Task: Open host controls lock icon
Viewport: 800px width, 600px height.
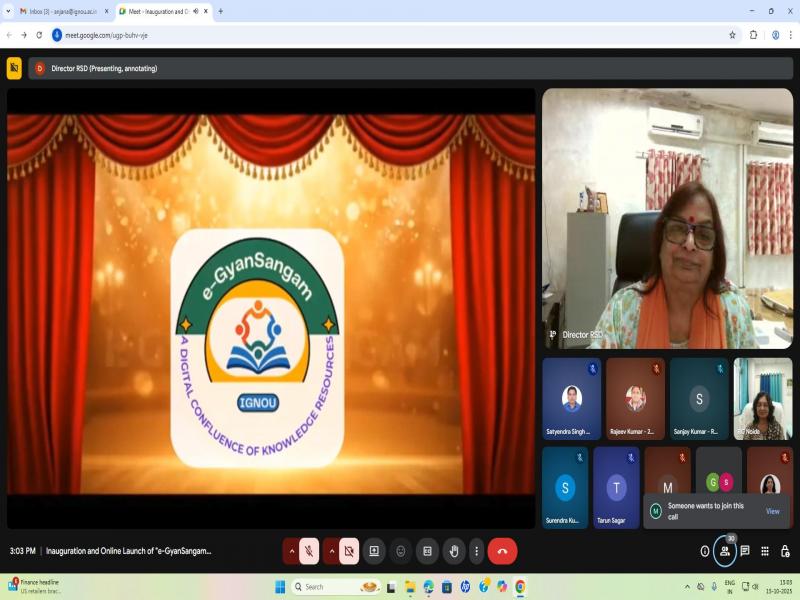Action: tap(785, 551)
